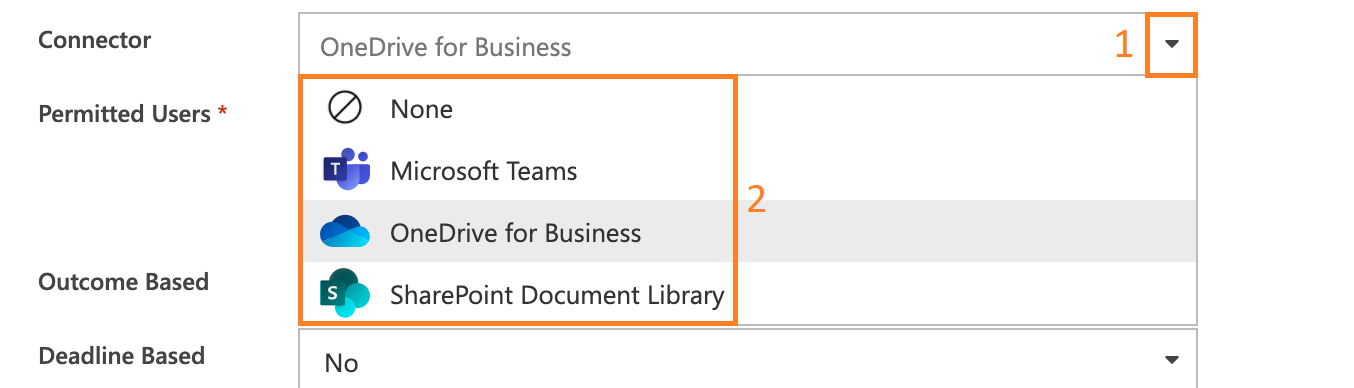The height and width of the screenshot is (388, 1354).
Task: Select OneDrive for Business list entry
Action: click(516, 233)
